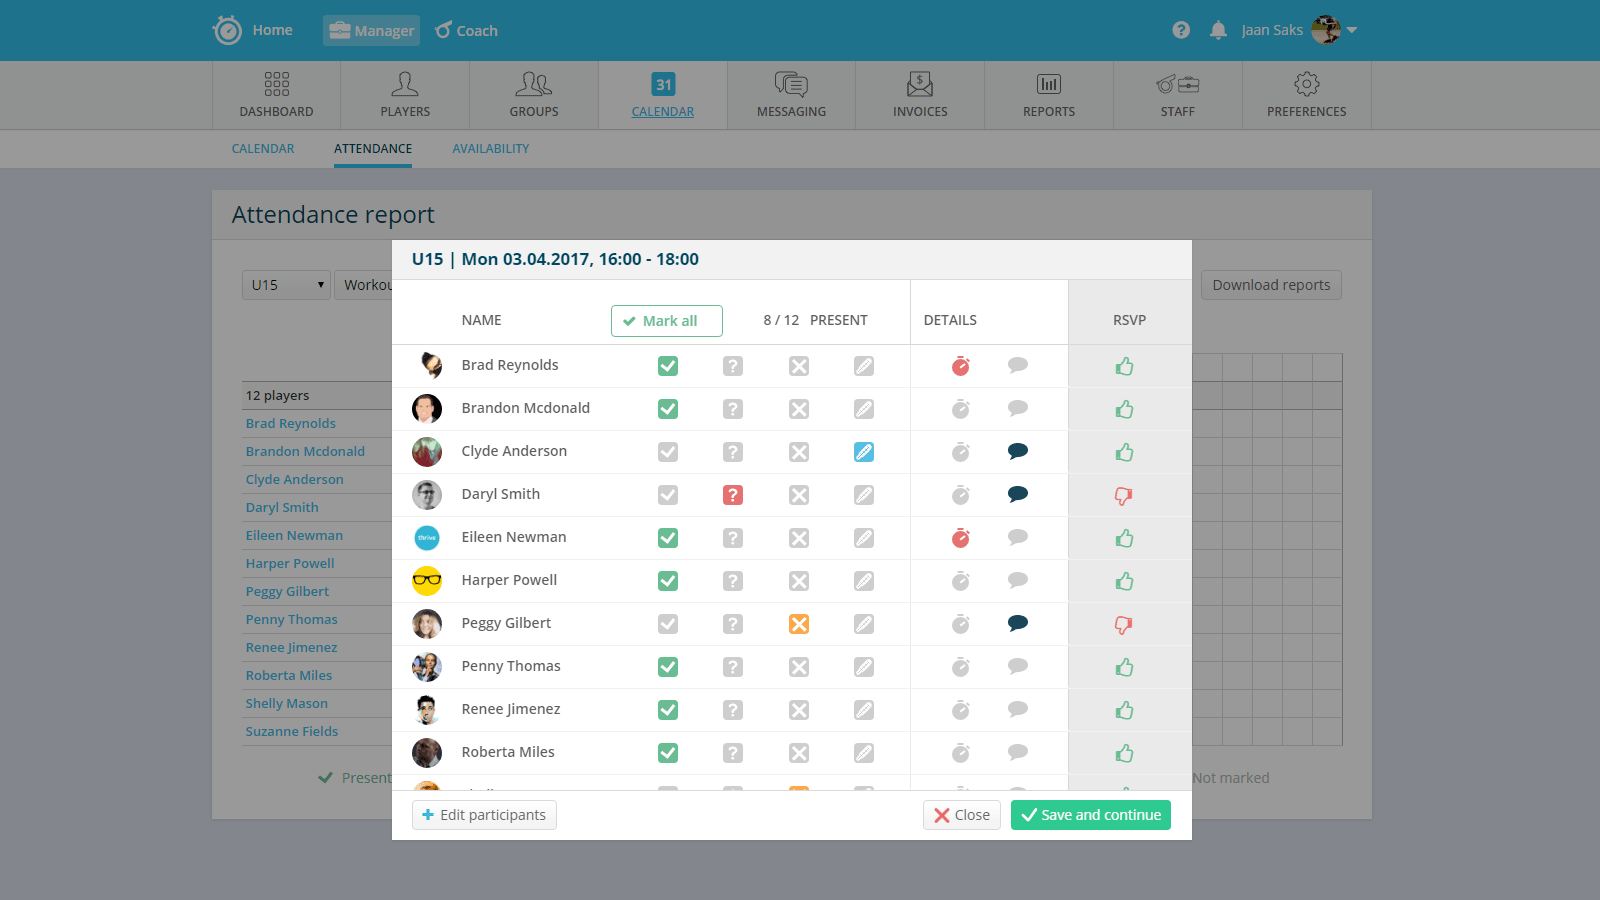Click Save and continue
Screen dimensions: 1600x900
pyautogui.click(x=1090, y=815)
